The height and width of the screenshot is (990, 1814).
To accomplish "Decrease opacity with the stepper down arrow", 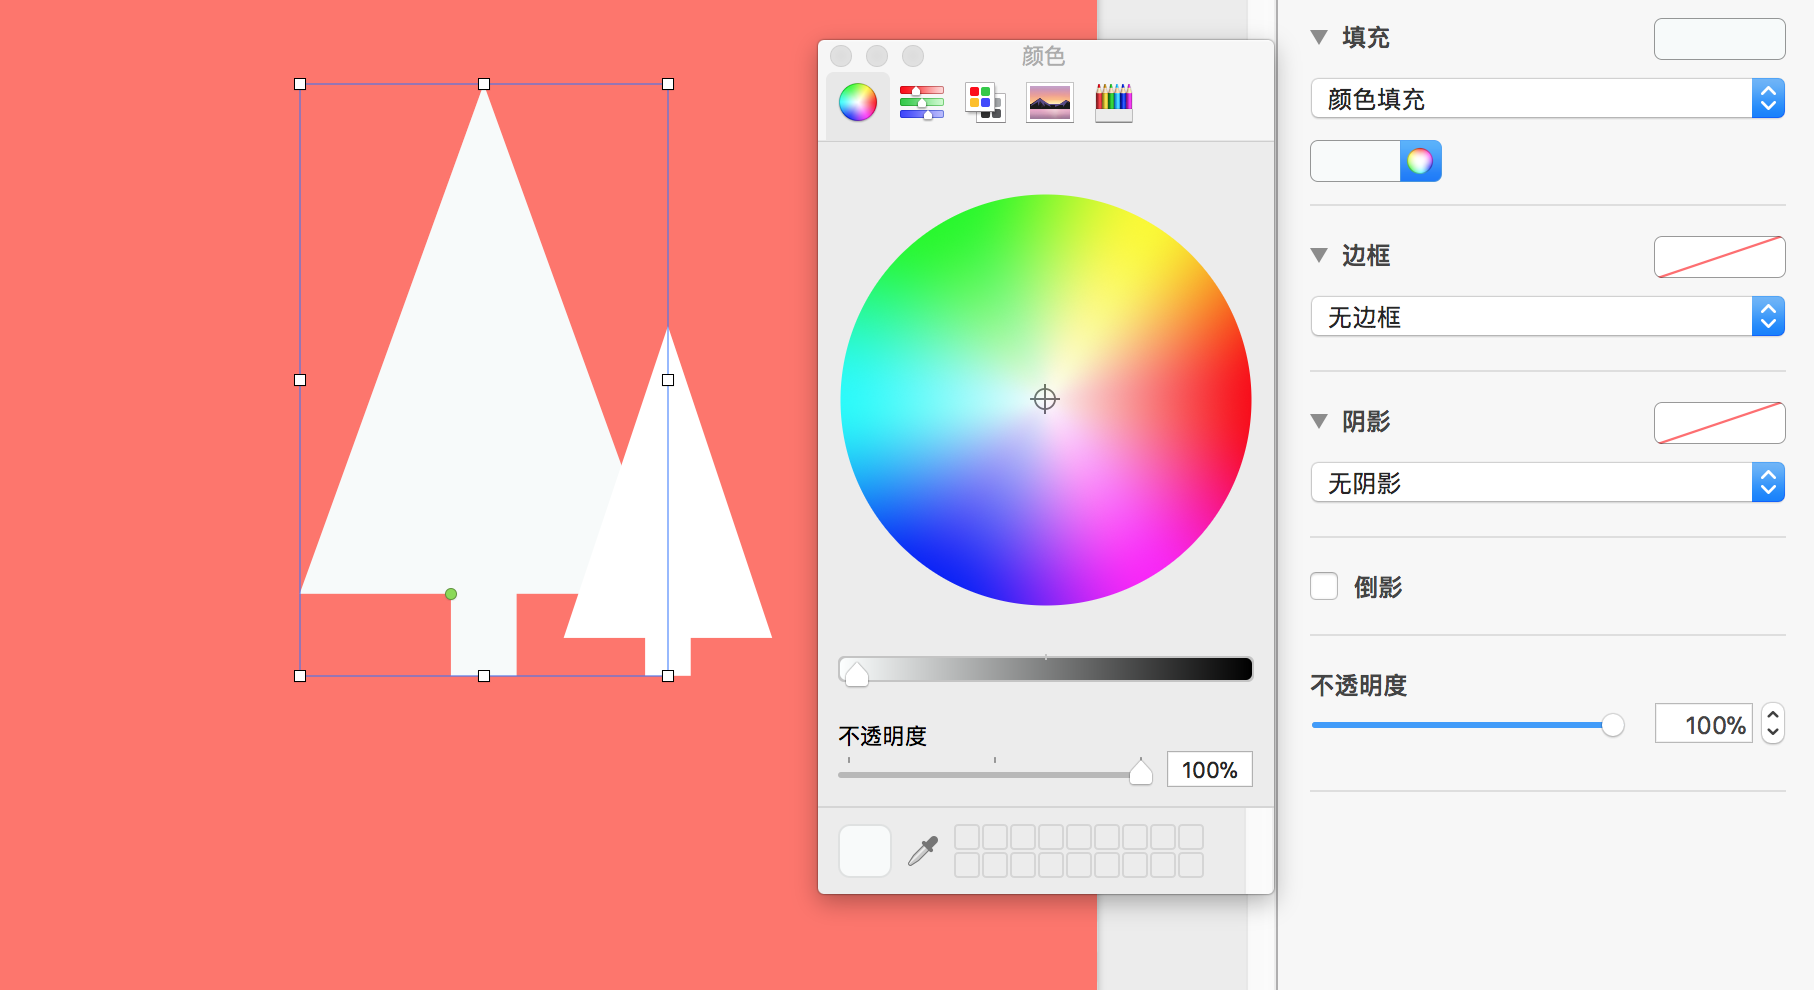I will [1773, 733].
